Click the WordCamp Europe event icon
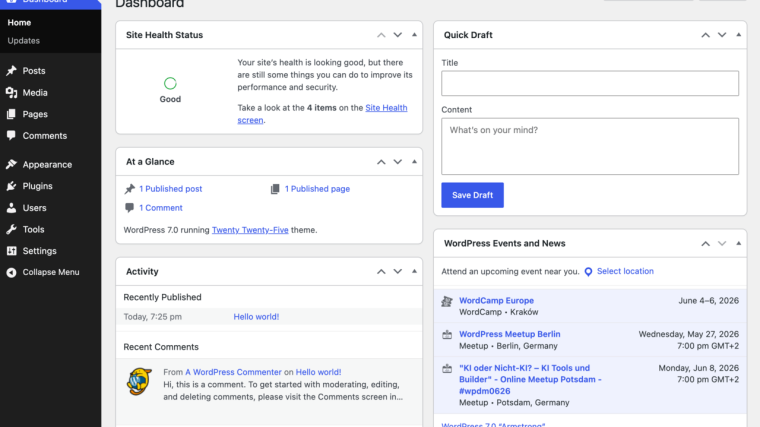 tap(447, 301)
